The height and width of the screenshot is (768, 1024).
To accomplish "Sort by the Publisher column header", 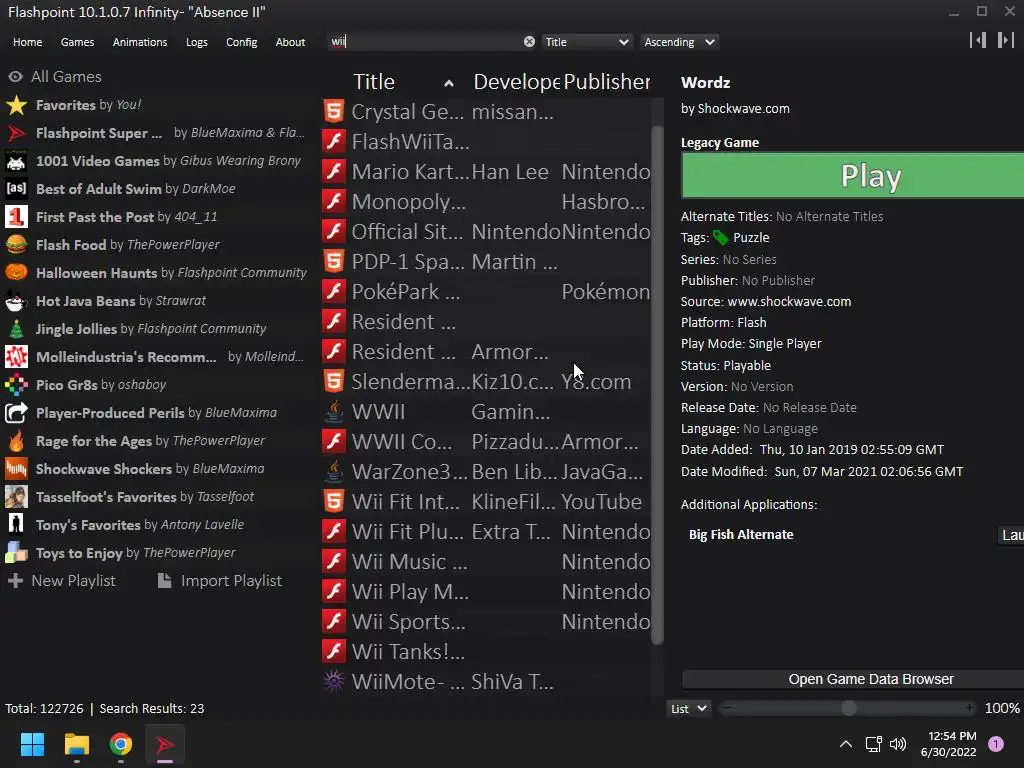I will coord(606,82).
